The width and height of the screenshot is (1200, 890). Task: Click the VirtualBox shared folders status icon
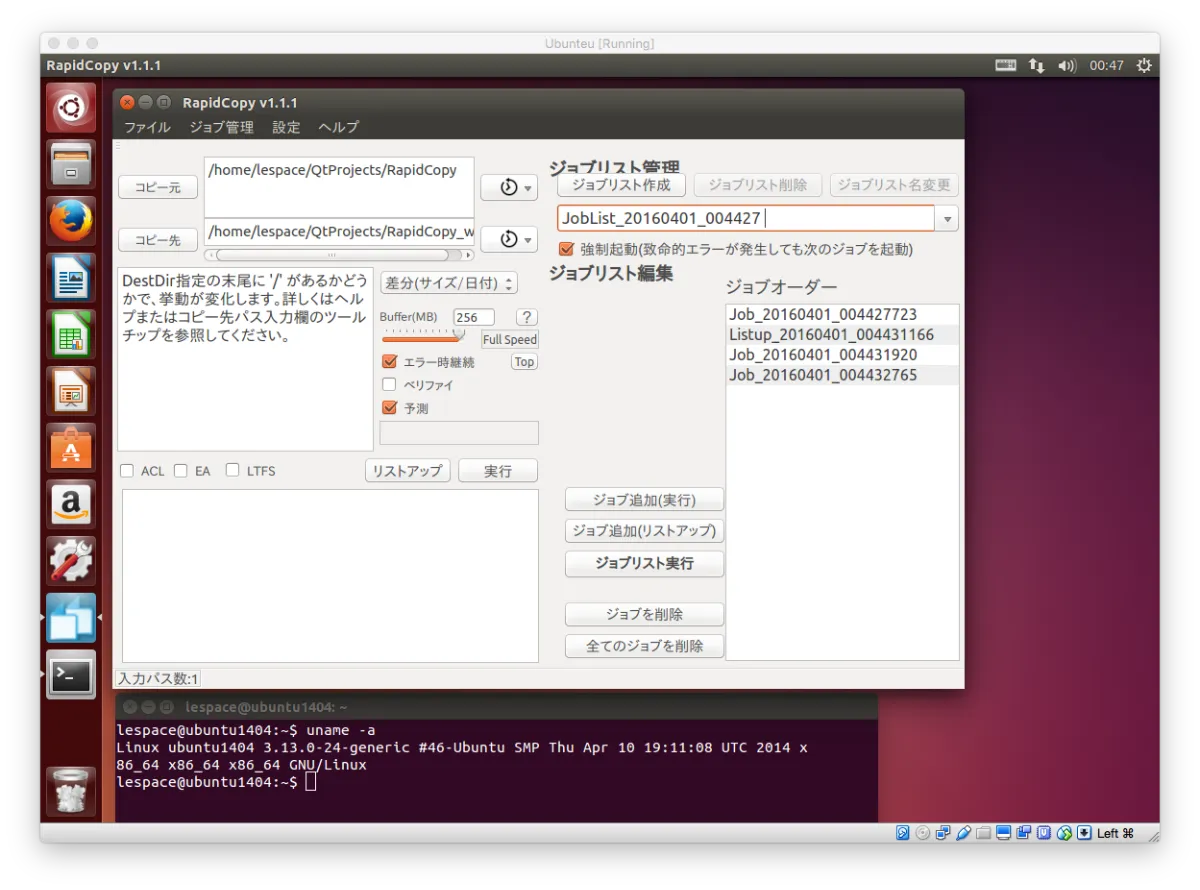pyautogui.click(x=983, y=832)
